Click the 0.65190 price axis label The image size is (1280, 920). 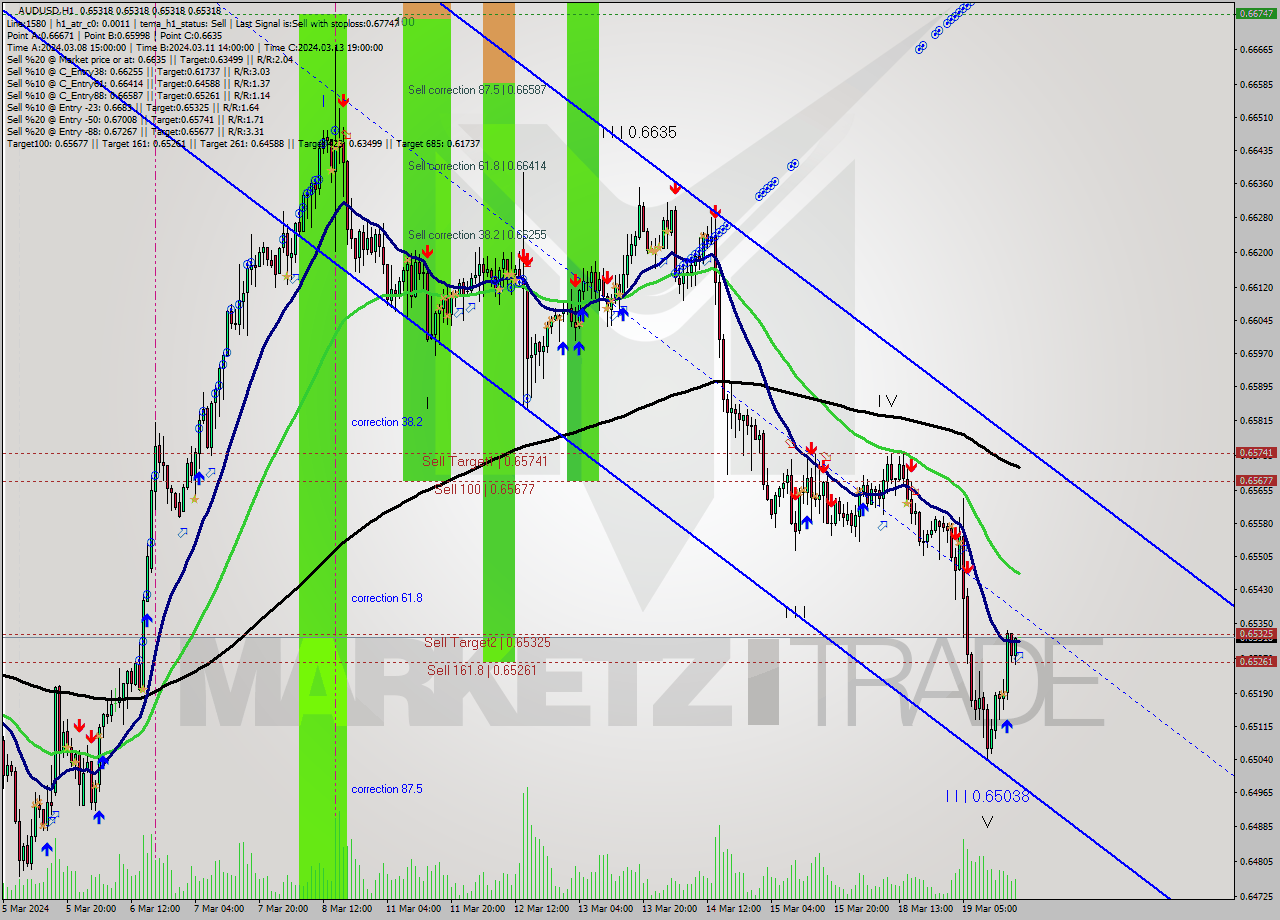(1255, 693)
